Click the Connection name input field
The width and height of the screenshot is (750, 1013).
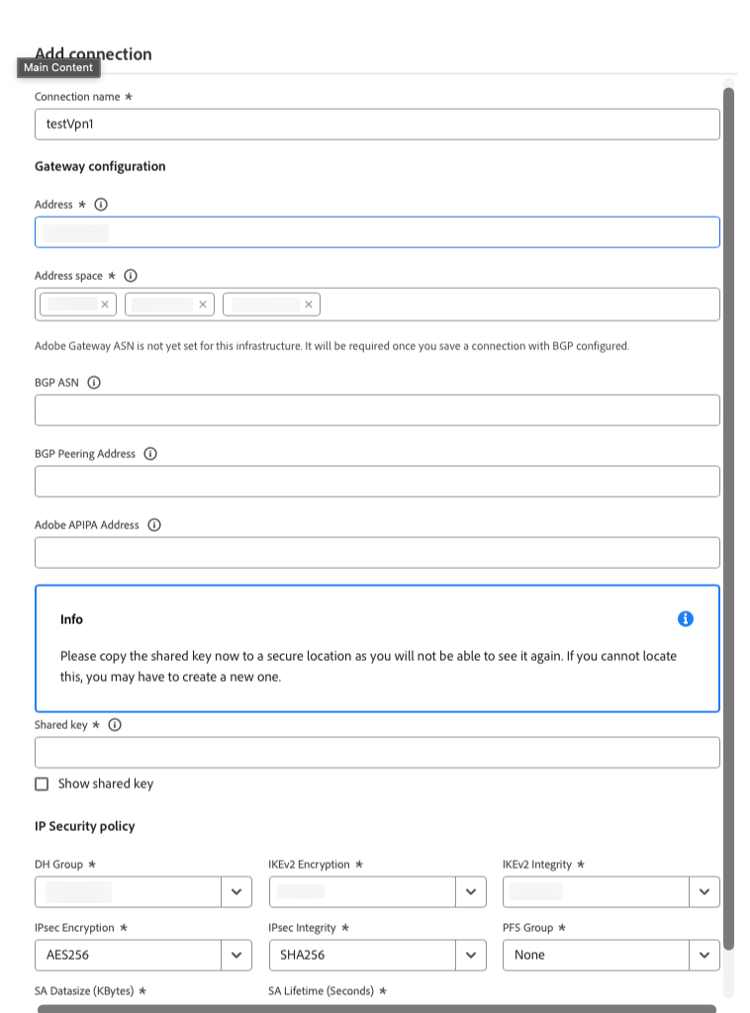(x=377, y=124)
